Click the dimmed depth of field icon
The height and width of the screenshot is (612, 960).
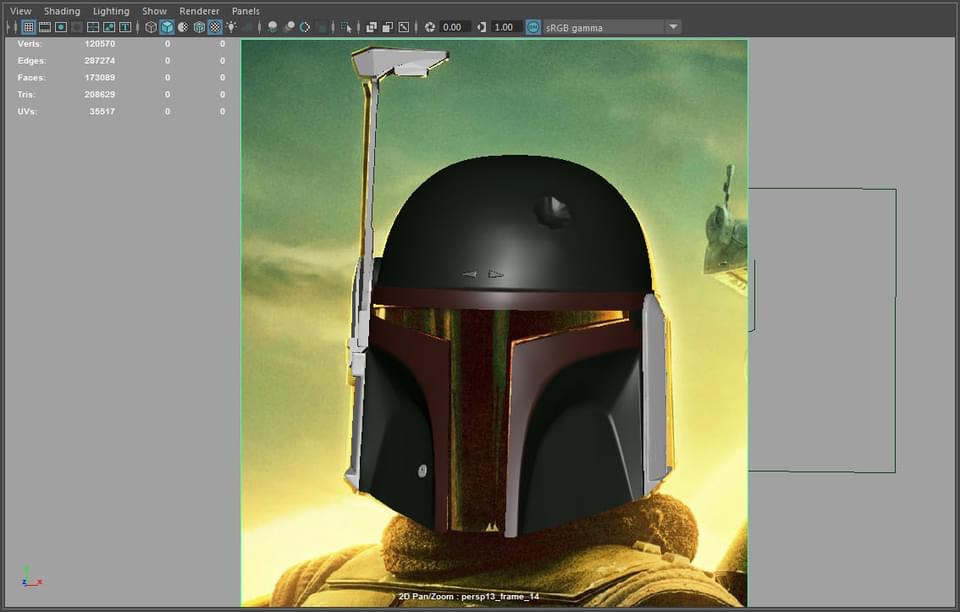tap(322, 27)
